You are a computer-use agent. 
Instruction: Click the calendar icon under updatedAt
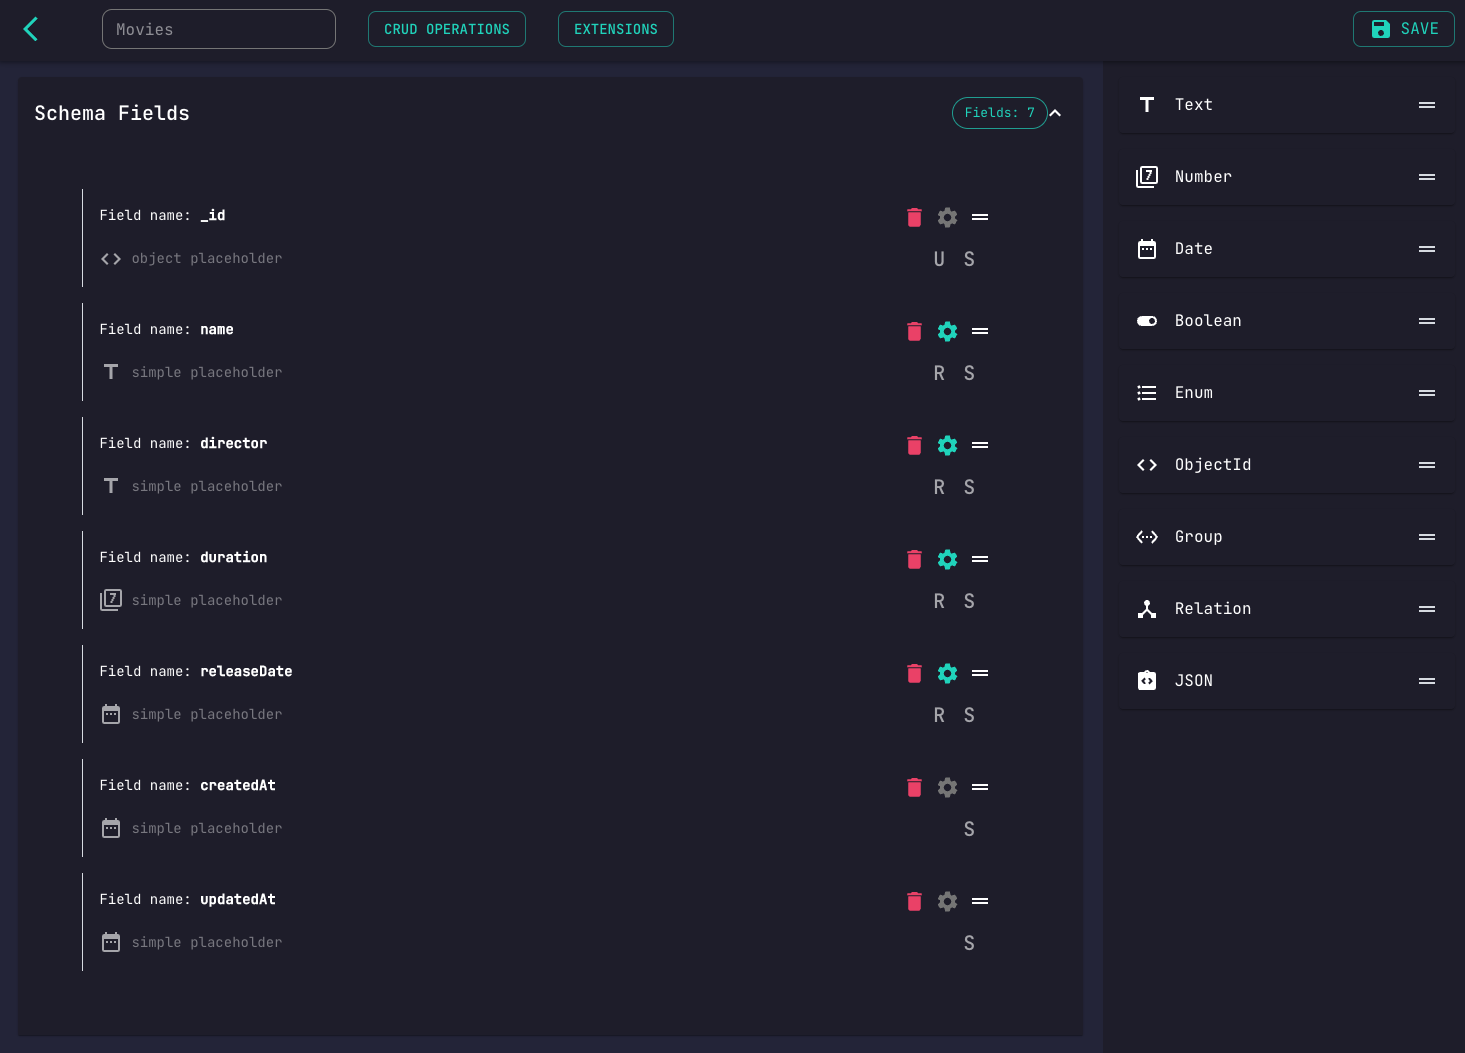click(111, 942)
